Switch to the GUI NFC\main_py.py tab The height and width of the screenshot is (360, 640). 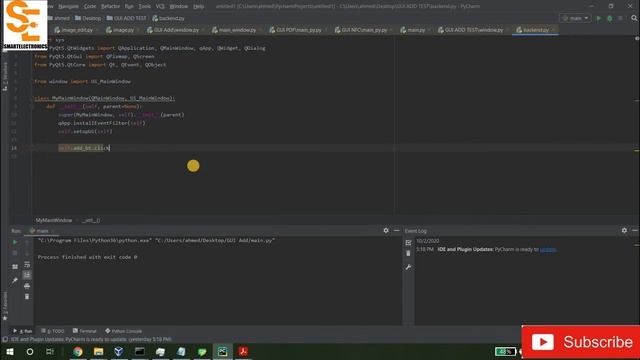click(x=364, y=30)
